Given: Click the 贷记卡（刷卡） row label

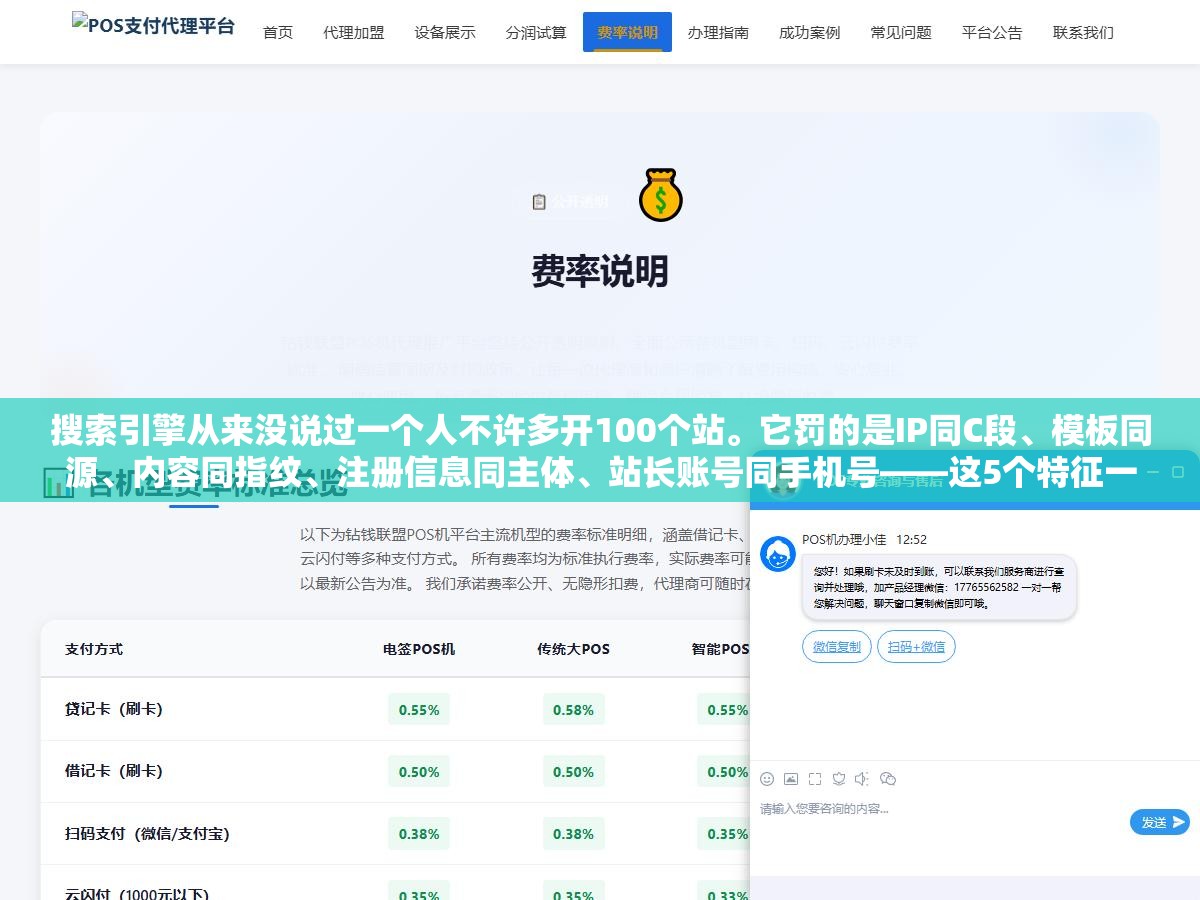Looking at the screenshot, I should coord(113,709).
